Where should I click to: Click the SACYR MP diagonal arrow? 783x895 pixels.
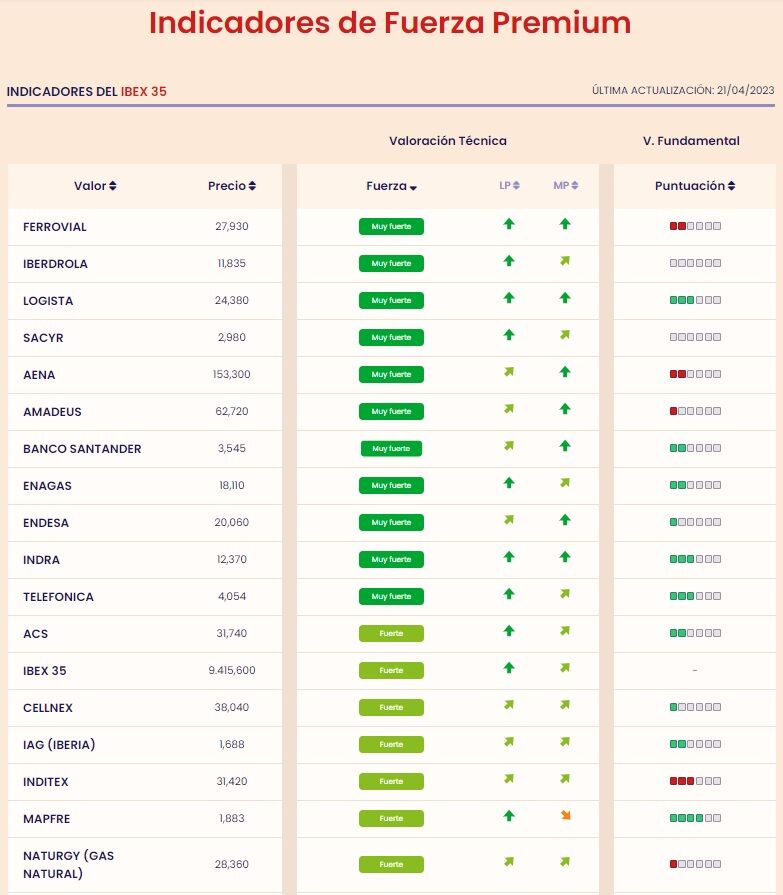tap(565, 335)
